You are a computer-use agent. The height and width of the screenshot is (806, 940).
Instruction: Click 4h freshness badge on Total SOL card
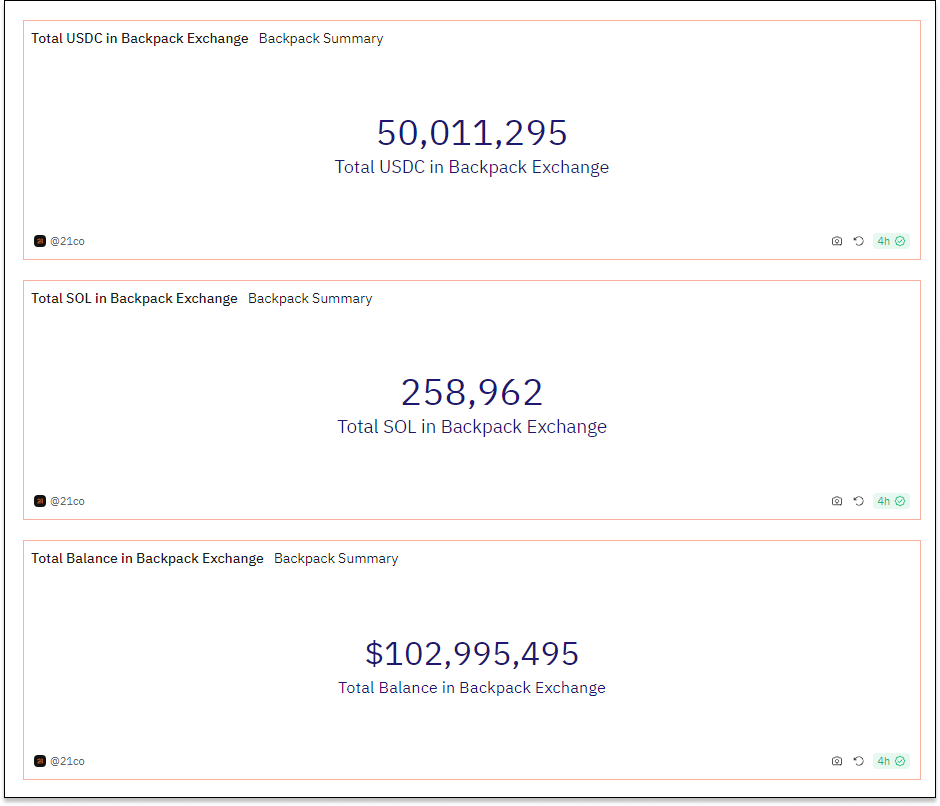(x=891, y=501)
